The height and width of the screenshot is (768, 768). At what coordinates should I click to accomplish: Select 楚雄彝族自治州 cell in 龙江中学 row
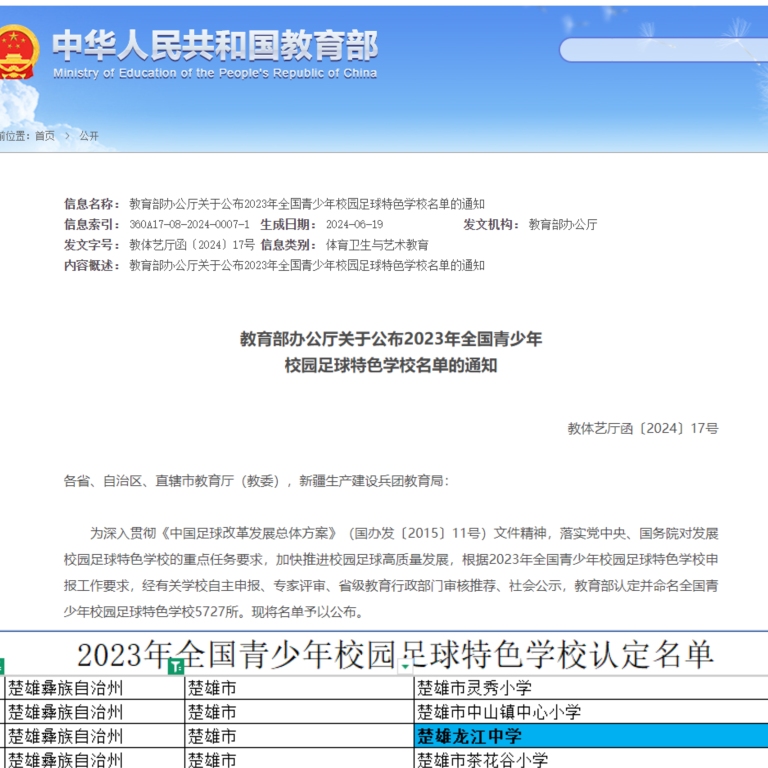pos(95,736)
